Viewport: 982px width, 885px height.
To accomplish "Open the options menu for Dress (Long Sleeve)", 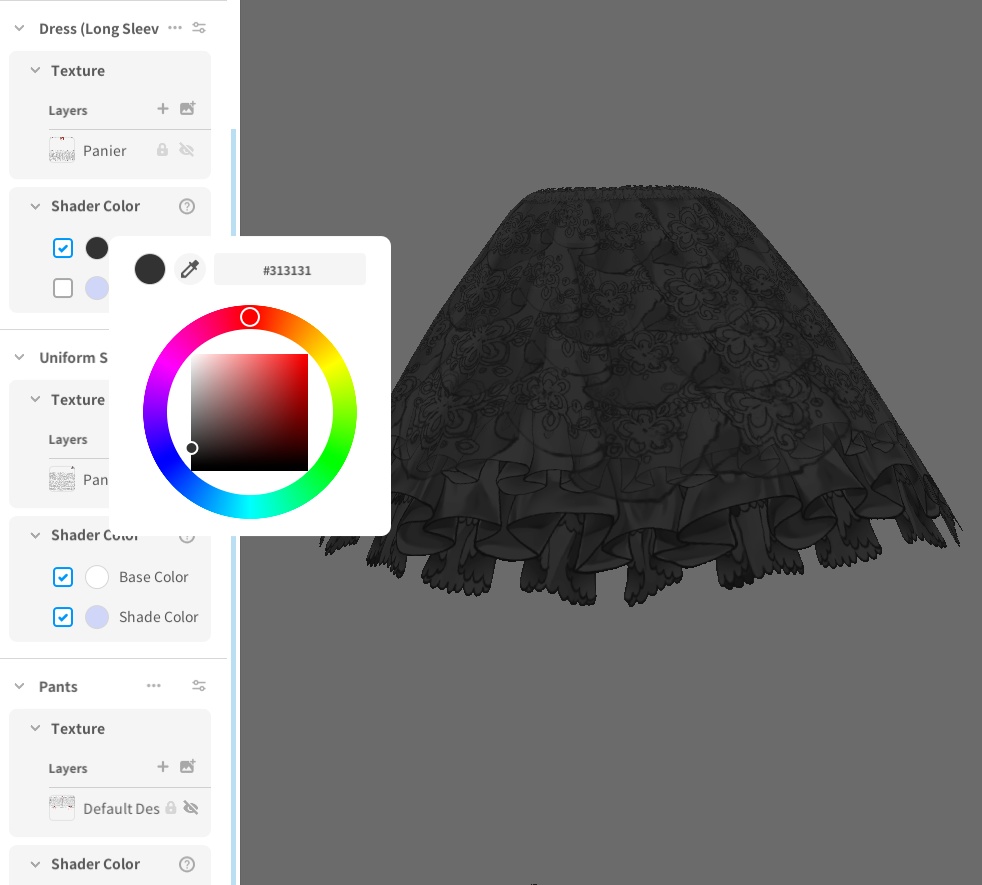I will pos(175,27).
